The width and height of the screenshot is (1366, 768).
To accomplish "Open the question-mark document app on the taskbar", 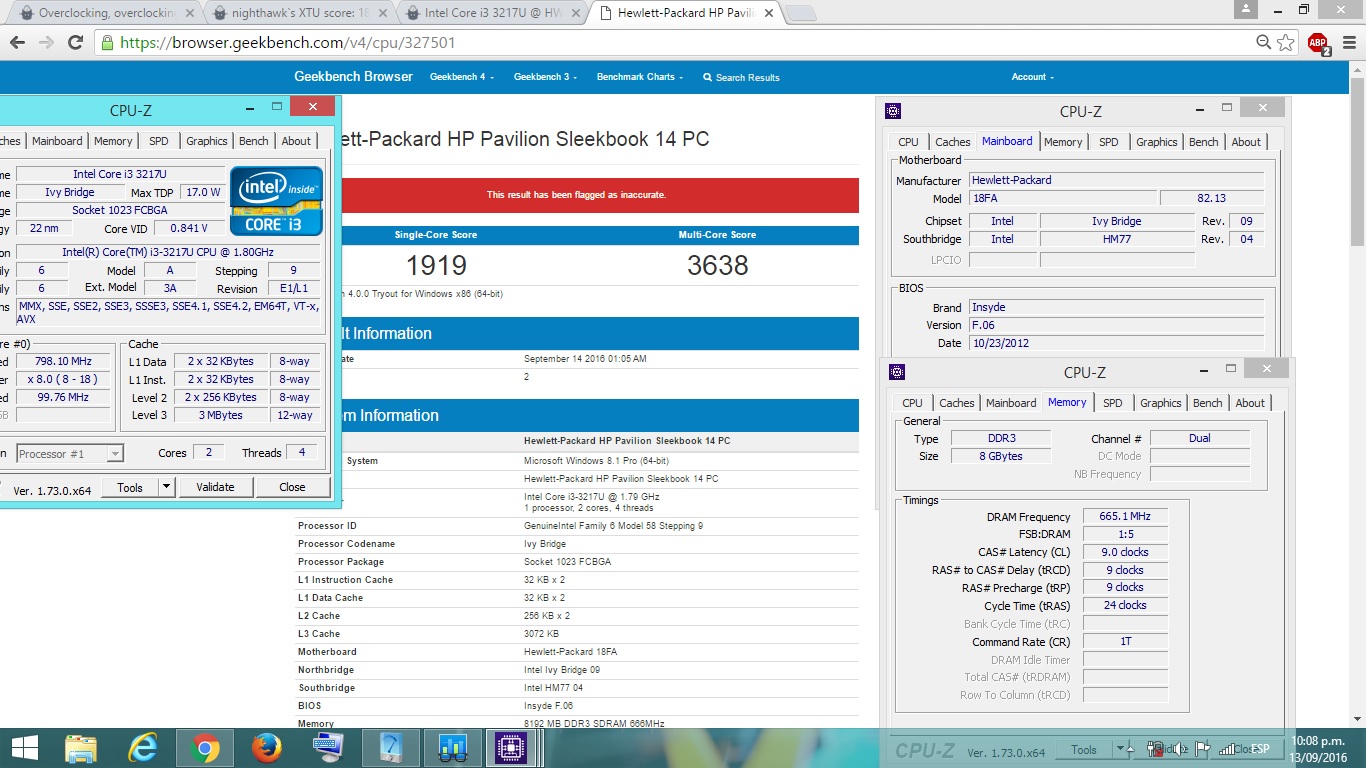I will 390,748.
